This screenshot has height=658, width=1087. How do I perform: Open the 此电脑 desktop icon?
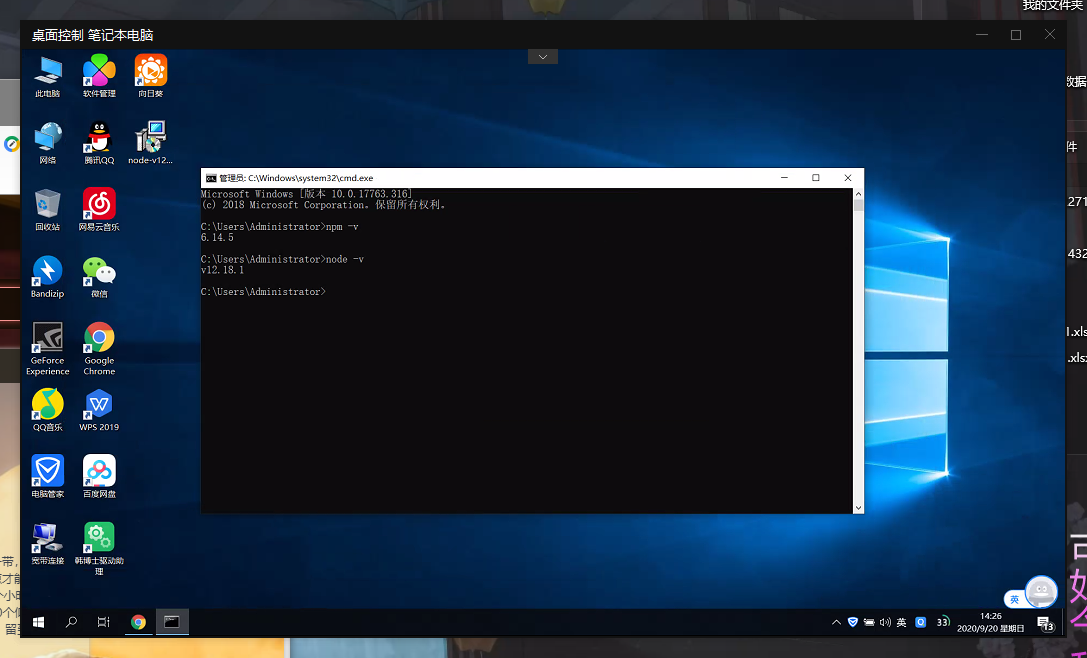[48, 71]
